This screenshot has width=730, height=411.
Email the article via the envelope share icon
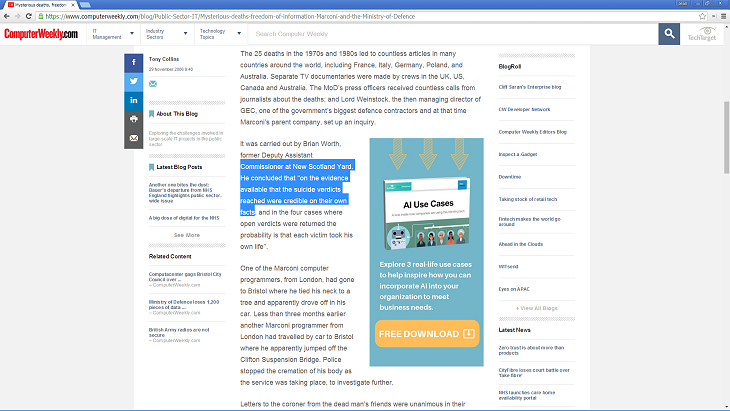click(134, 139)
